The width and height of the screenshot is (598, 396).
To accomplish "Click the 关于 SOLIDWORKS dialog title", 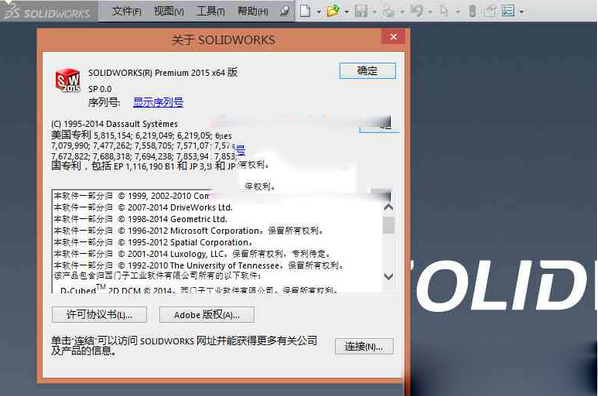I will pos(223,40).
